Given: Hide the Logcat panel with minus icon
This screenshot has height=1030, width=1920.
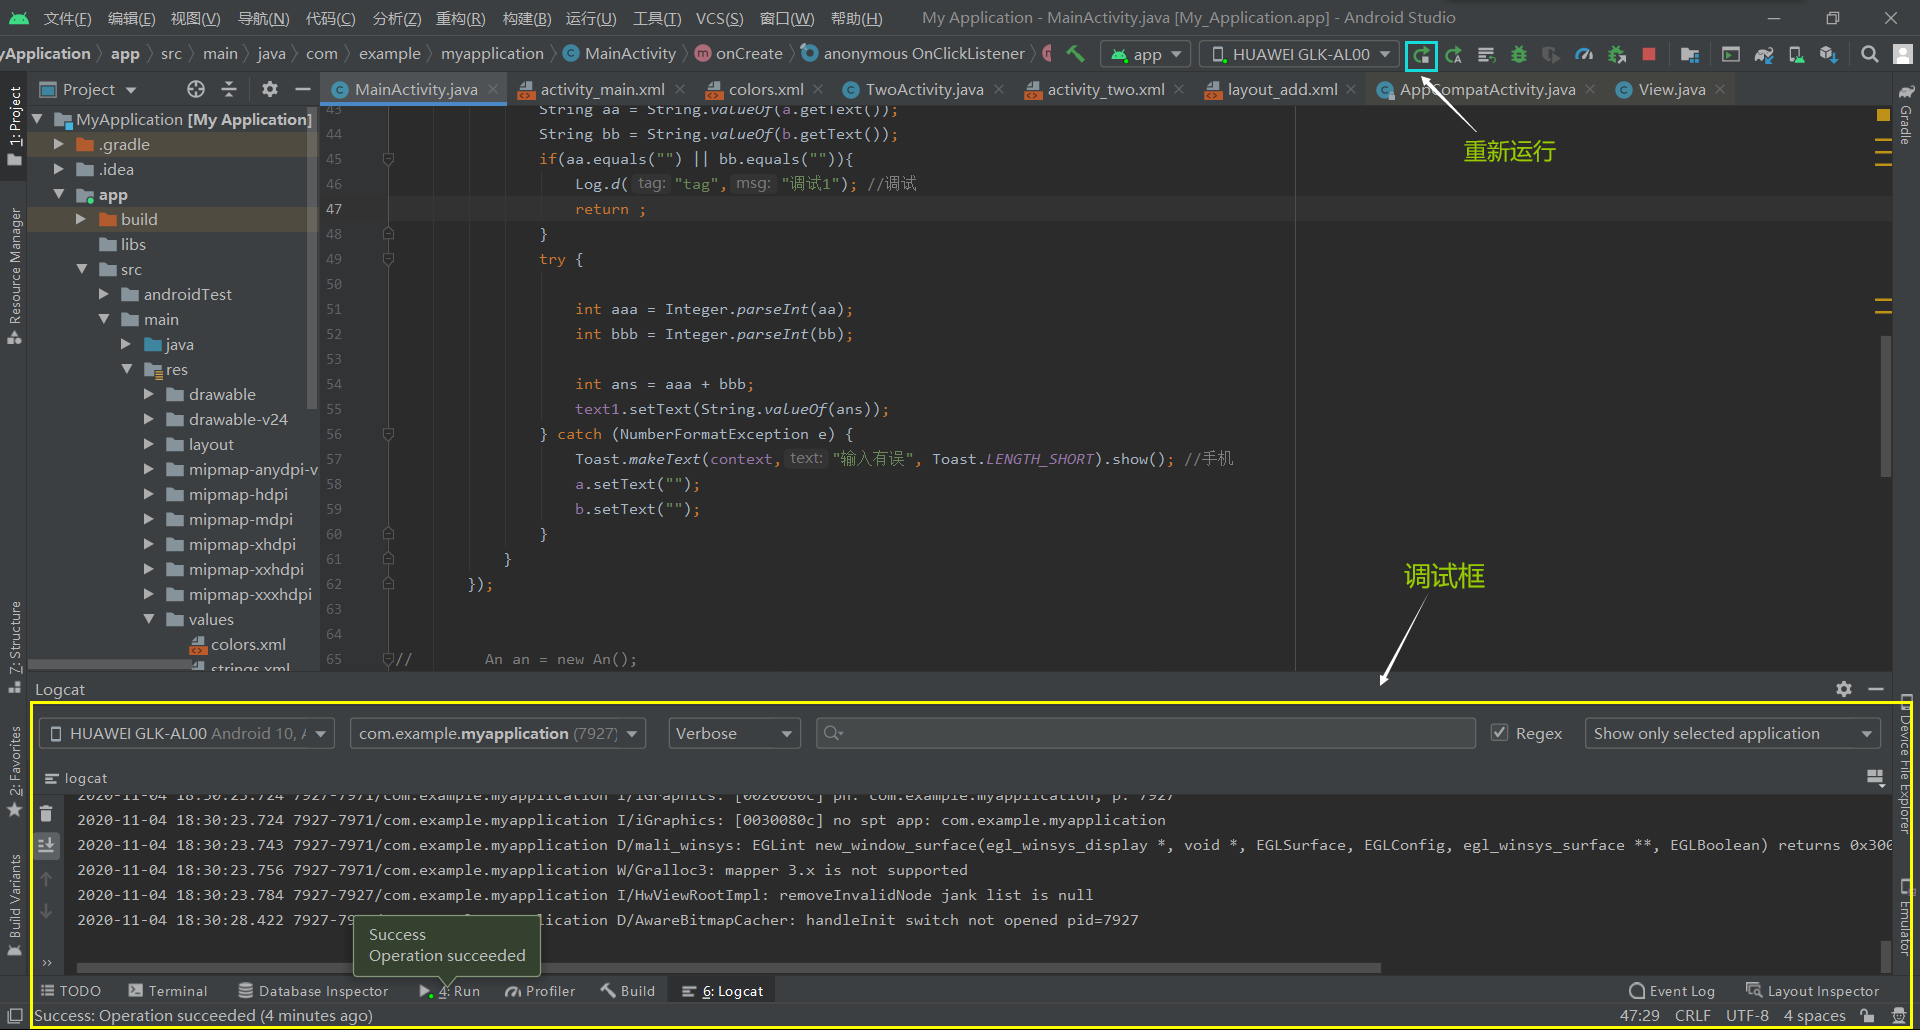Looking at the screenshot, I should coord(1876,689).
